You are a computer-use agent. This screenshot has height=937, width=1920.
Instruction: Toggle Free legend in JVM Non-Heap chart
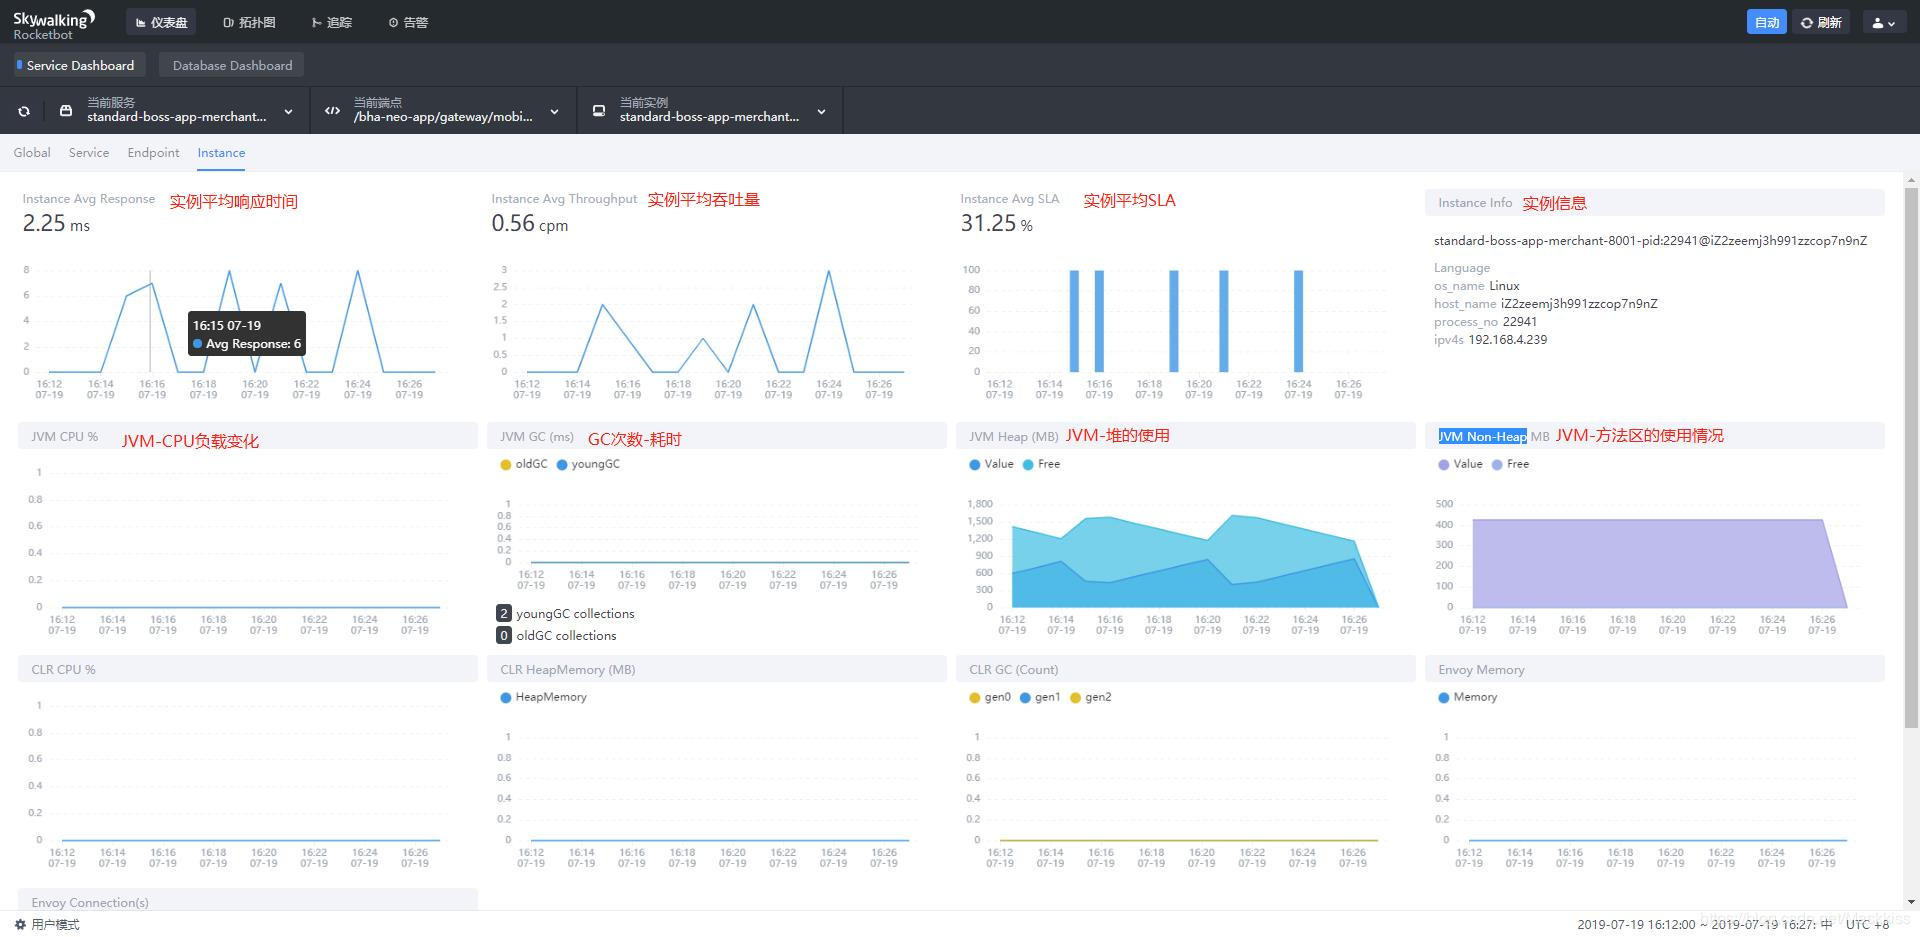(x=1510, y=464)
